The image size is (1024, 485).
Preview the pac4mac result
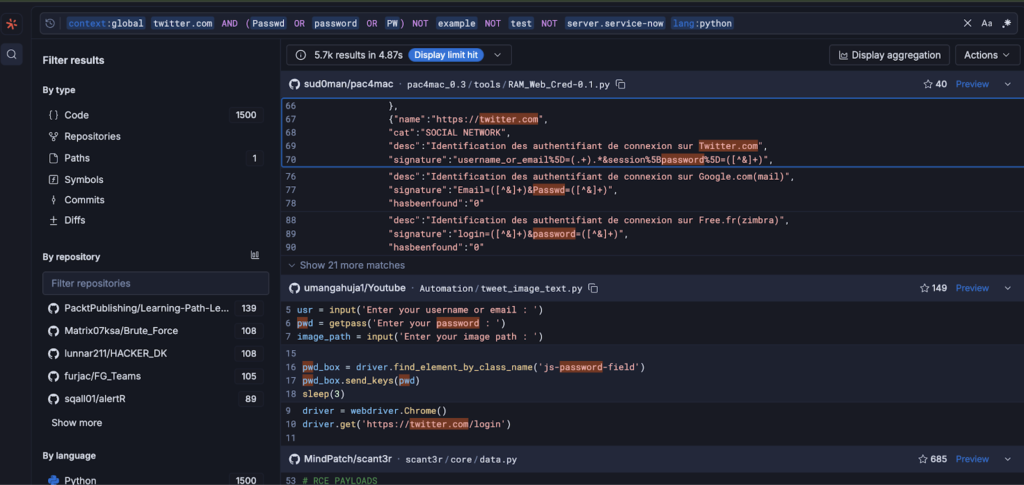point(972,84)
